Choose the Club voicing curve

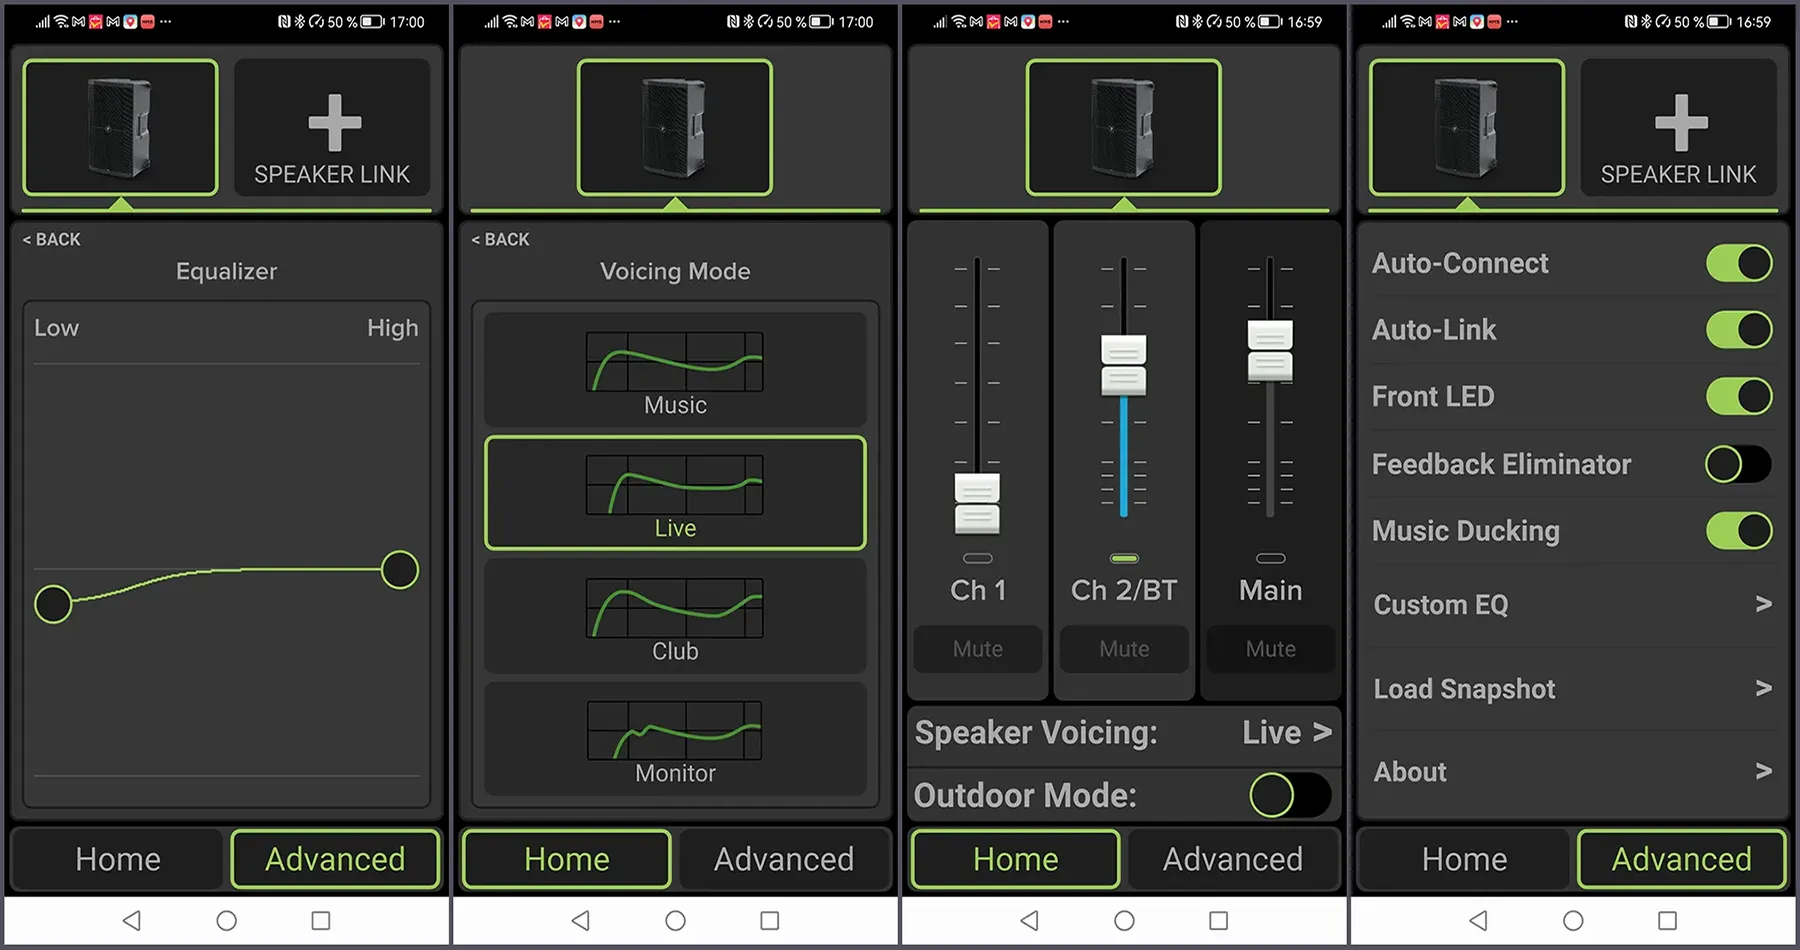[675, 608]
